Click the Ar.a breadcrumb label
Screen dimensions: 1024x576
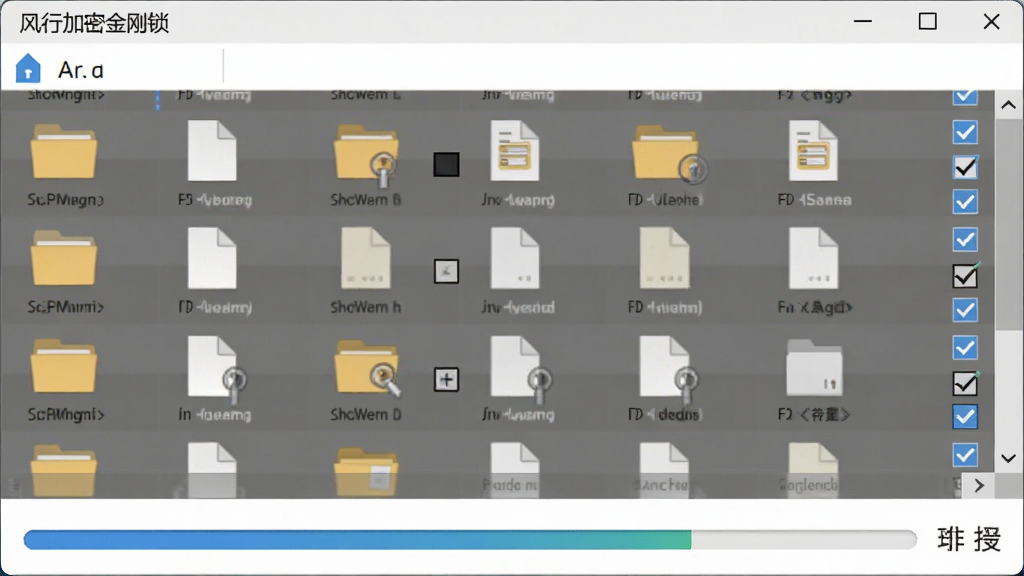tap(81, 70)
